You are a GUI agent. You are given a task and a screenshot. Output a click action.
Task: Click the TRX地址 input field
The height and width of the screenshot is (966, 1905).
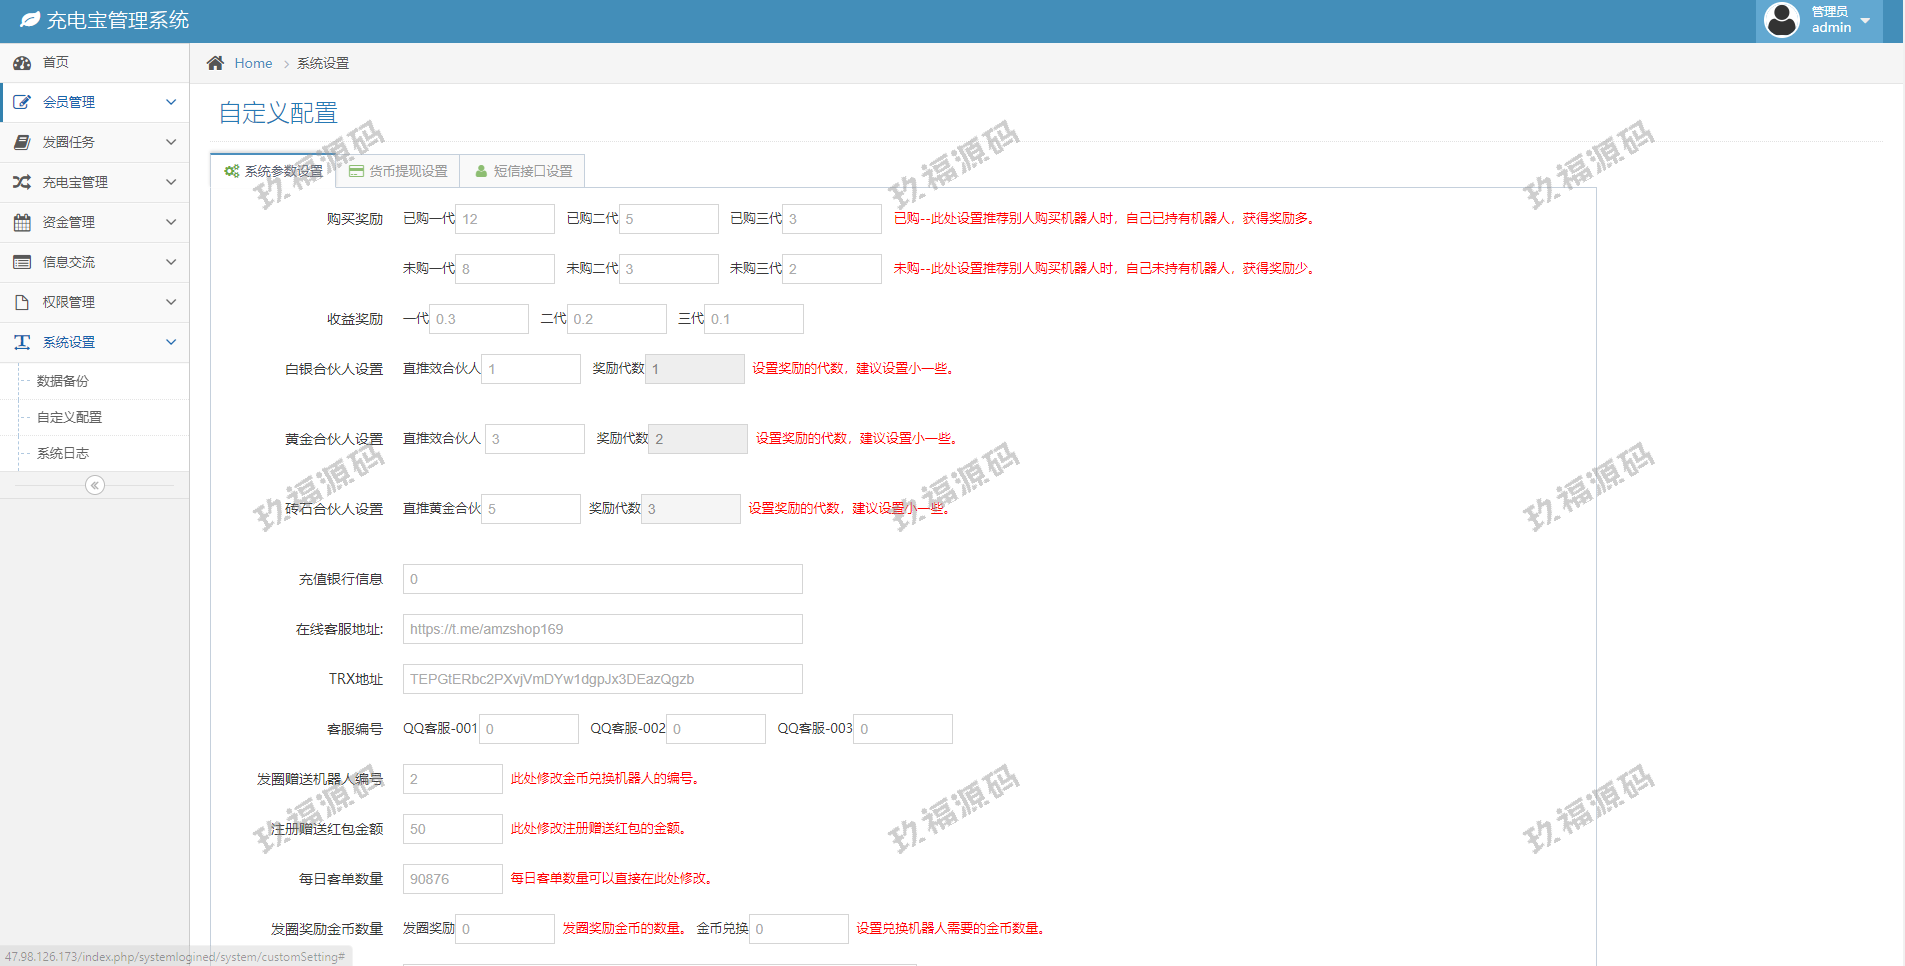point(602,679)
